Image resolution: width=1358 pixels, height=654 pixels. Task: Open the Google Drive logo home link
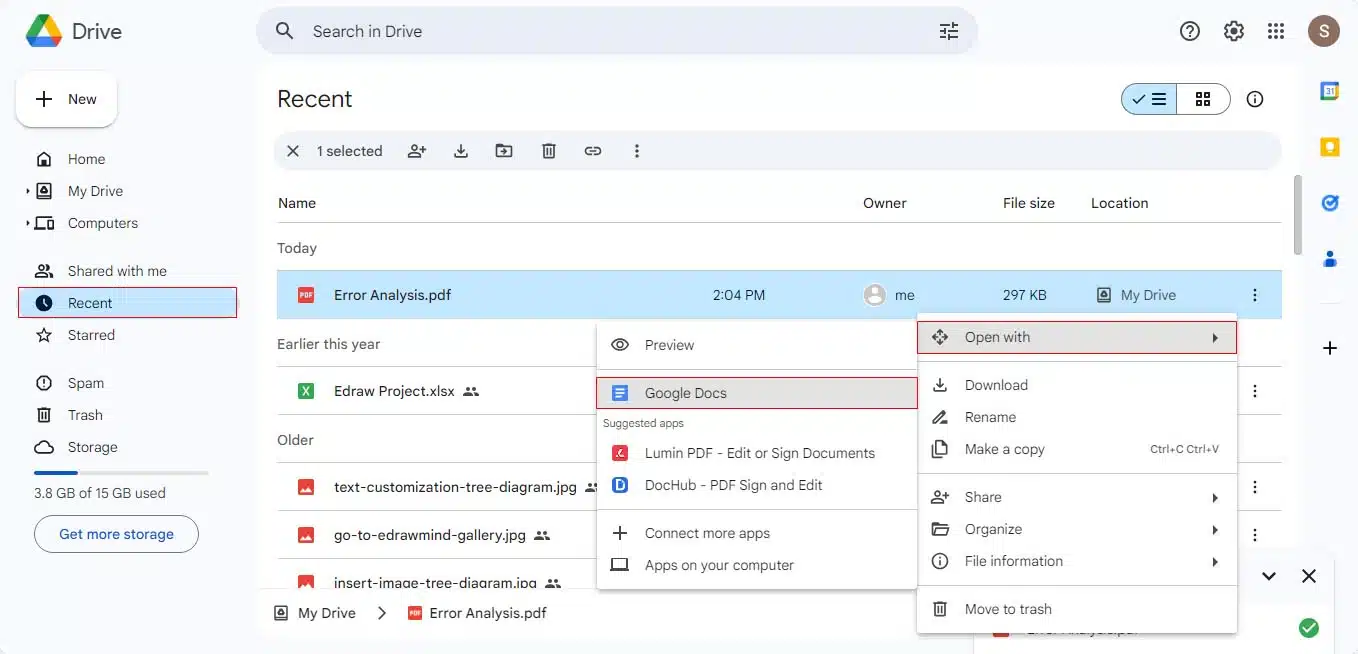tap(73, 31)
